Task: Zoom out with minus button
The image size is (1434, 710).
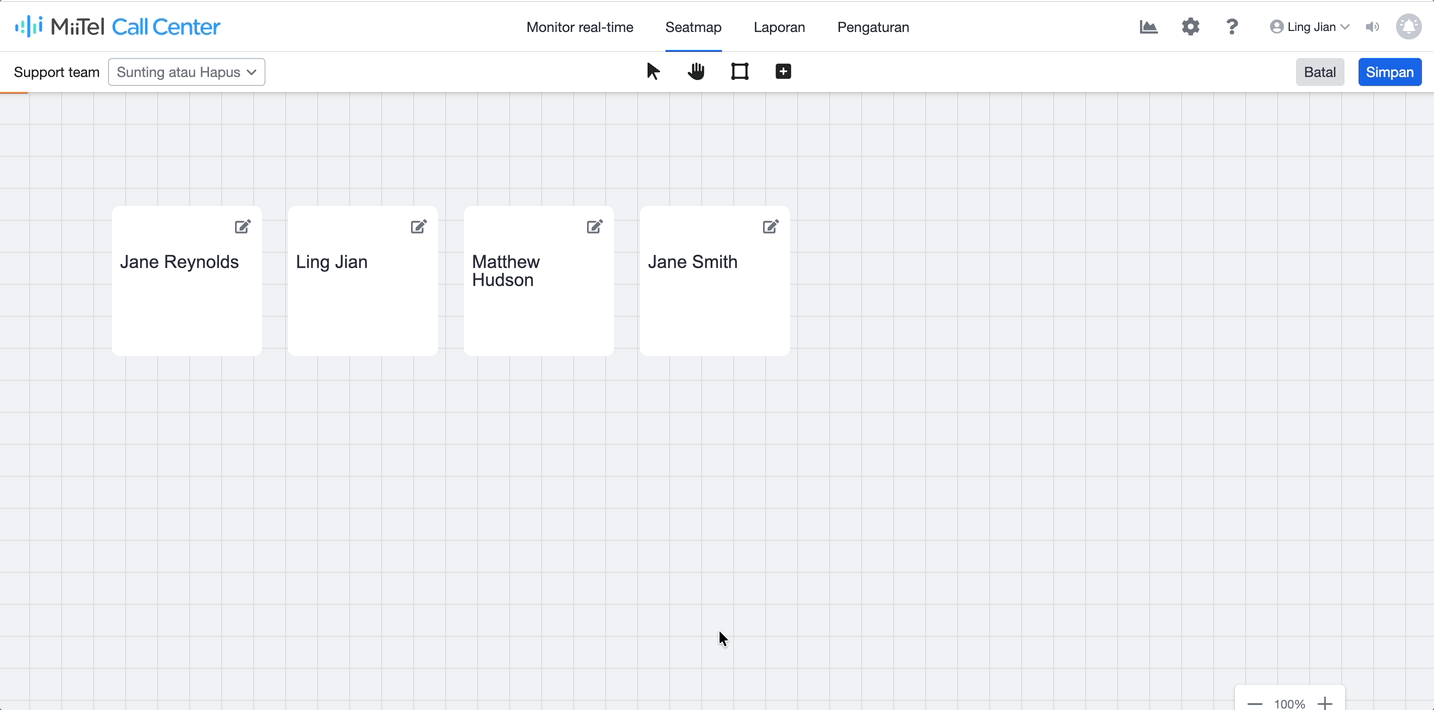Action: pos(1255,704)
